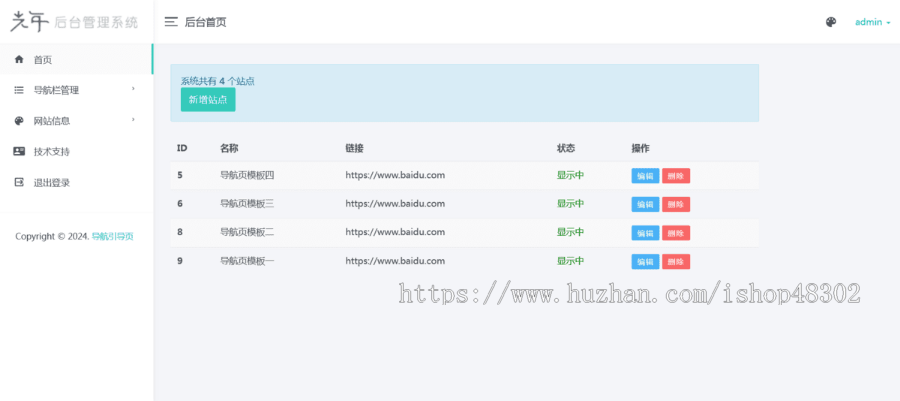Delete the 导航页模板三 row
The image size is (900, 401).
(676, 204)
